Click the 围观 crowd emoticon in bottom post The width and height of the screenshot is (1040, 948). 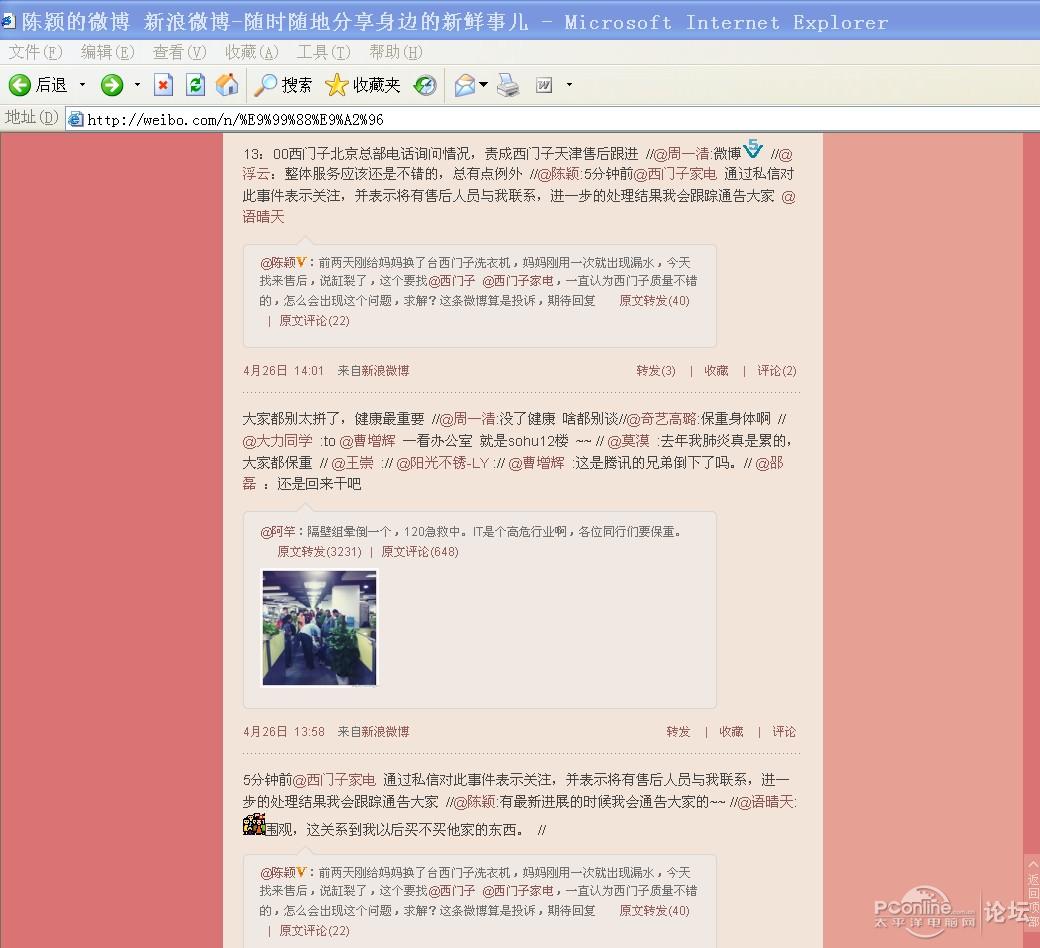coord(254,825)
